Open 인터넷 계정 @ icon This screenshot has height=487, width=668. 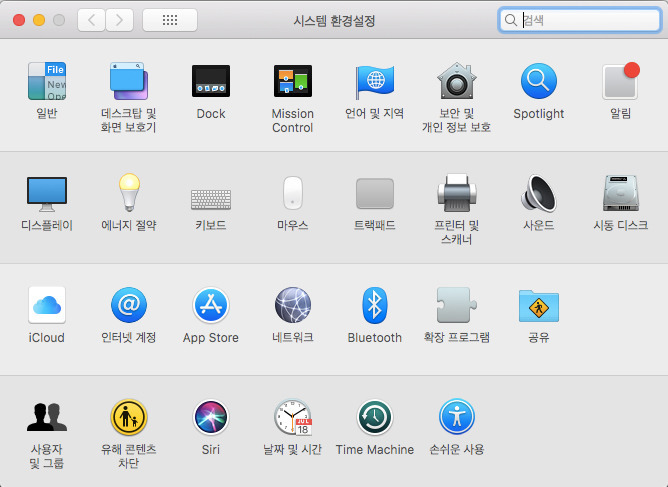coord(129,305)
